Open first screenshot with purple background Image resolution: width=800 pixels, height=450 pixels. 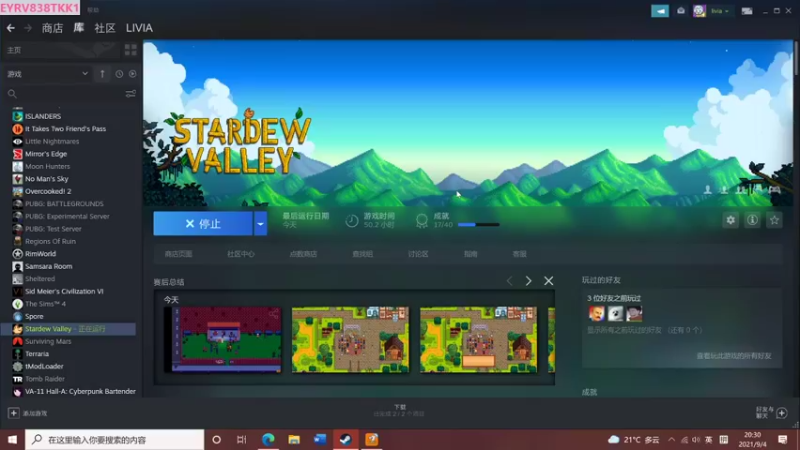click(x=223, y=339)
